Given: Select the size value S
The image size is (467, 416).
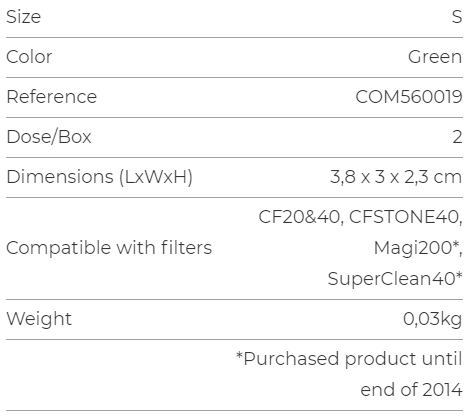Looking at the screenshot, I should click(457, 17).
